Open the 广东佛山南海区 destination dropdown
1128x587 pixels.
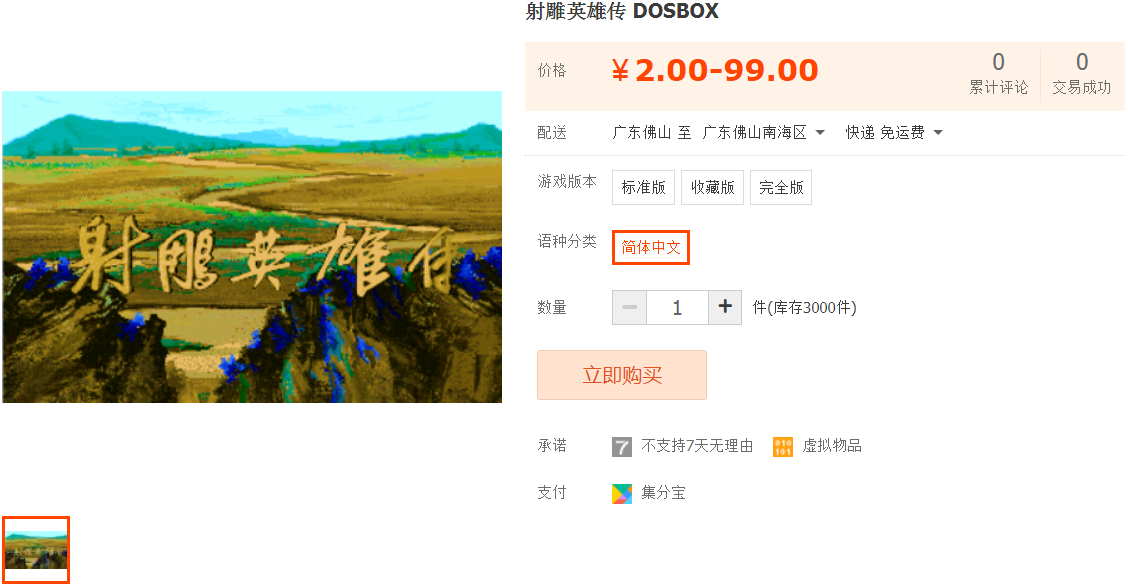coord(763,132)
